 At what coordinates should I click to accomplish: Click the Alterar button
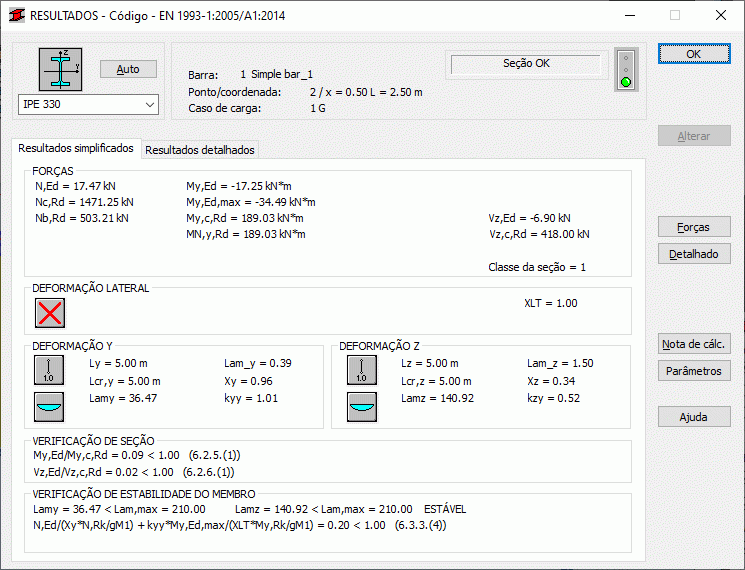click(x=694, y=136)
